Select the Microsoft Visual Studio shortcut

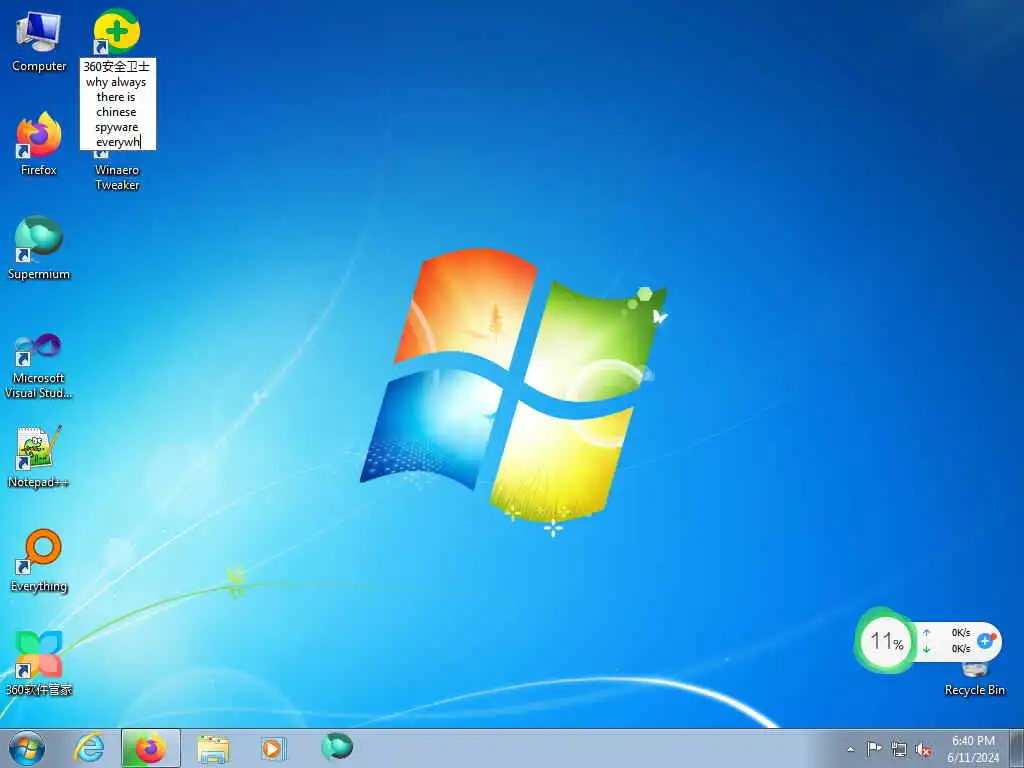[x=39, y=366]
